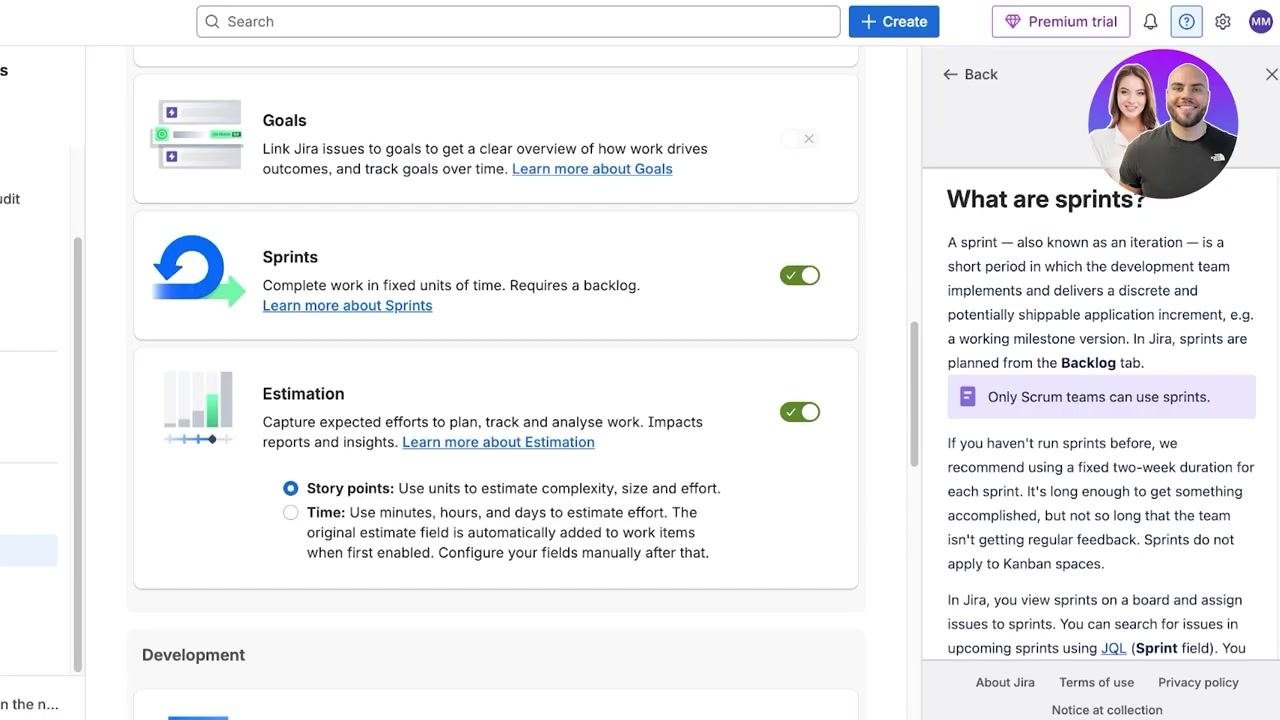Enable the Goals toggle
Image resolution: width=1280 pixels, height=720 pixels.
[x=800, y=139]
